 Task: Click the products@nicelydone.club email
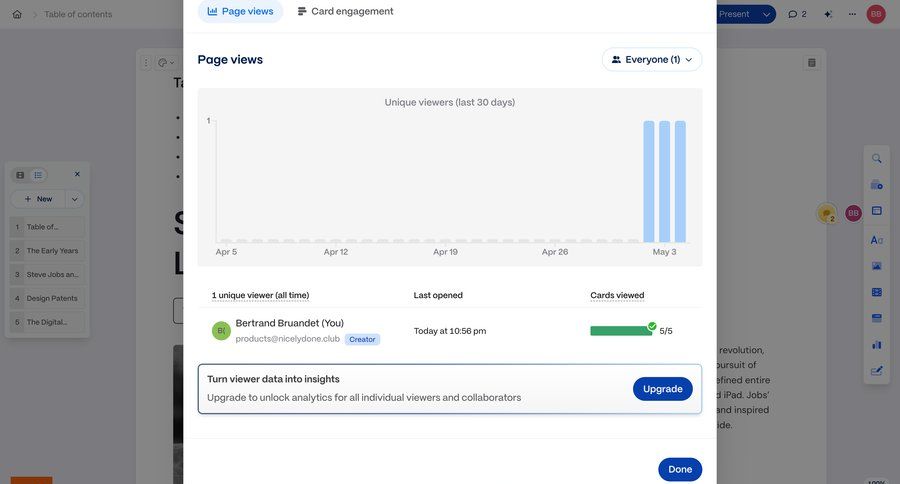coord(288,339)
